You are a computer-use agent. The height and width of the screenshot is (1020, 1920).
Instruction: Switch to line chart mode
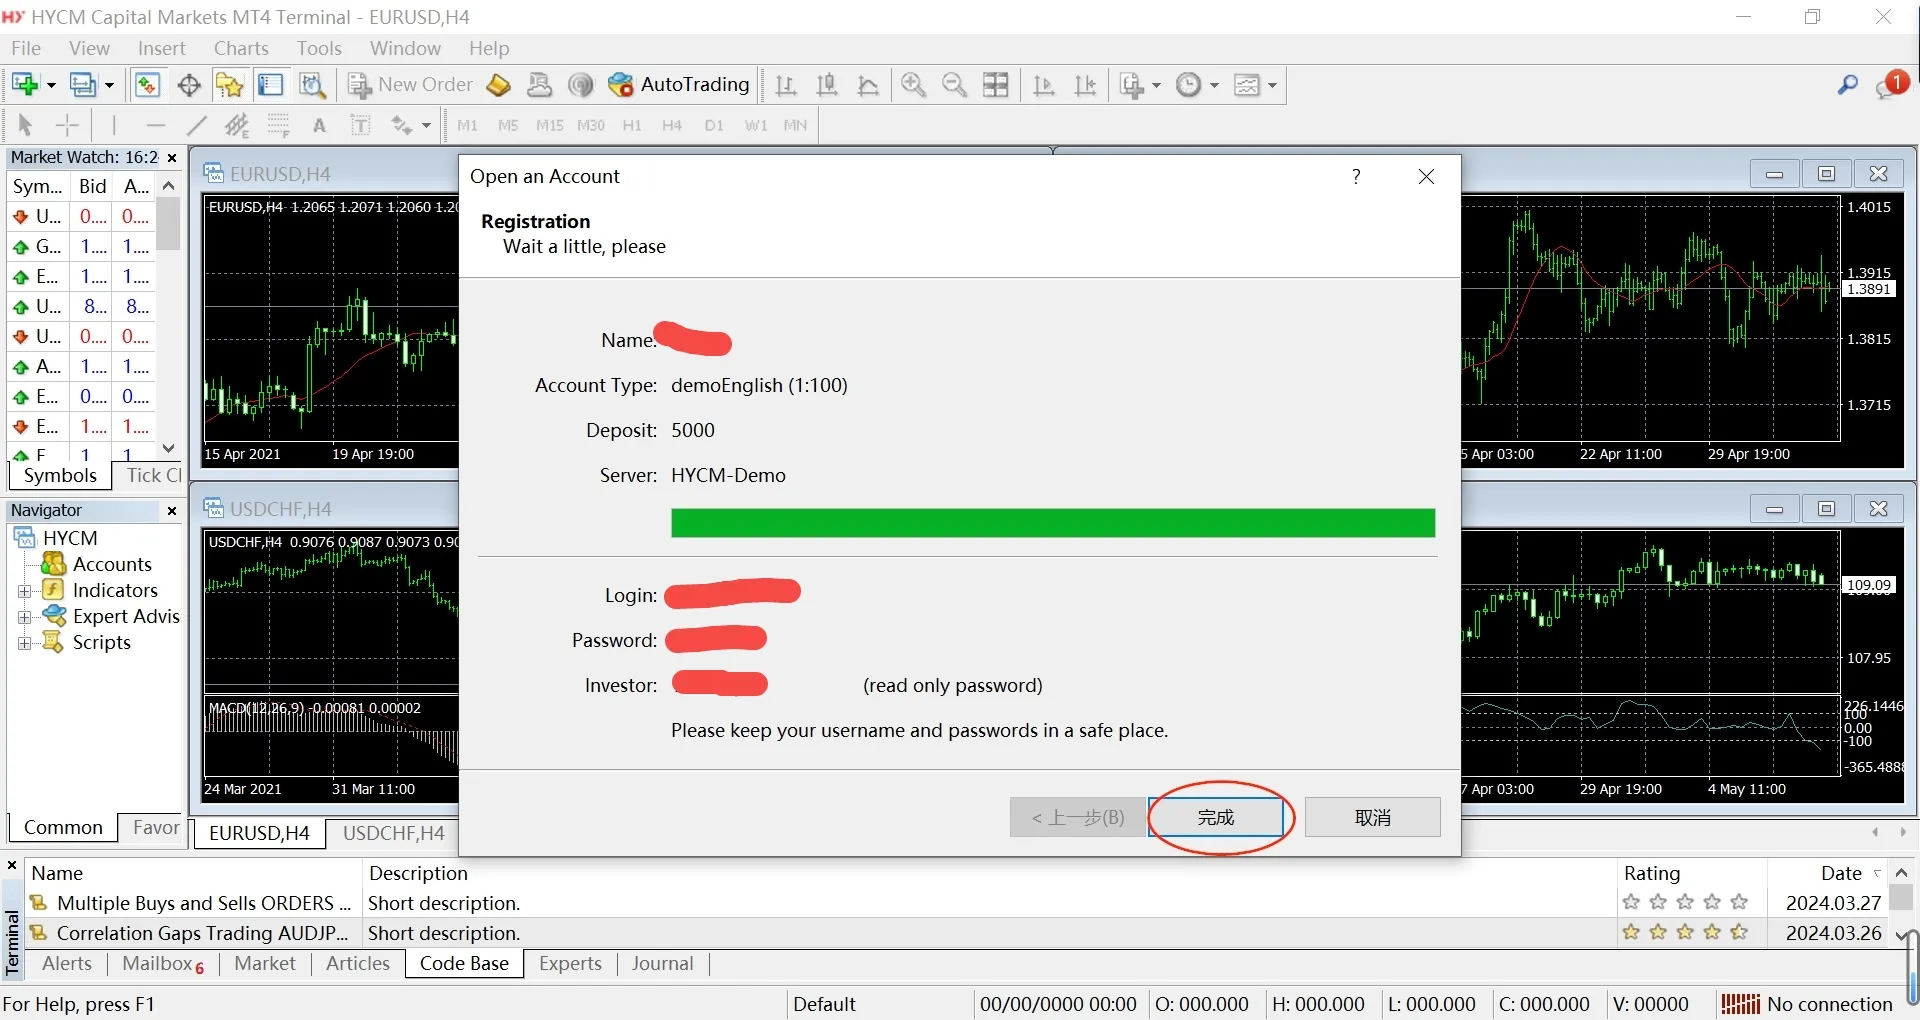(868, 85)
